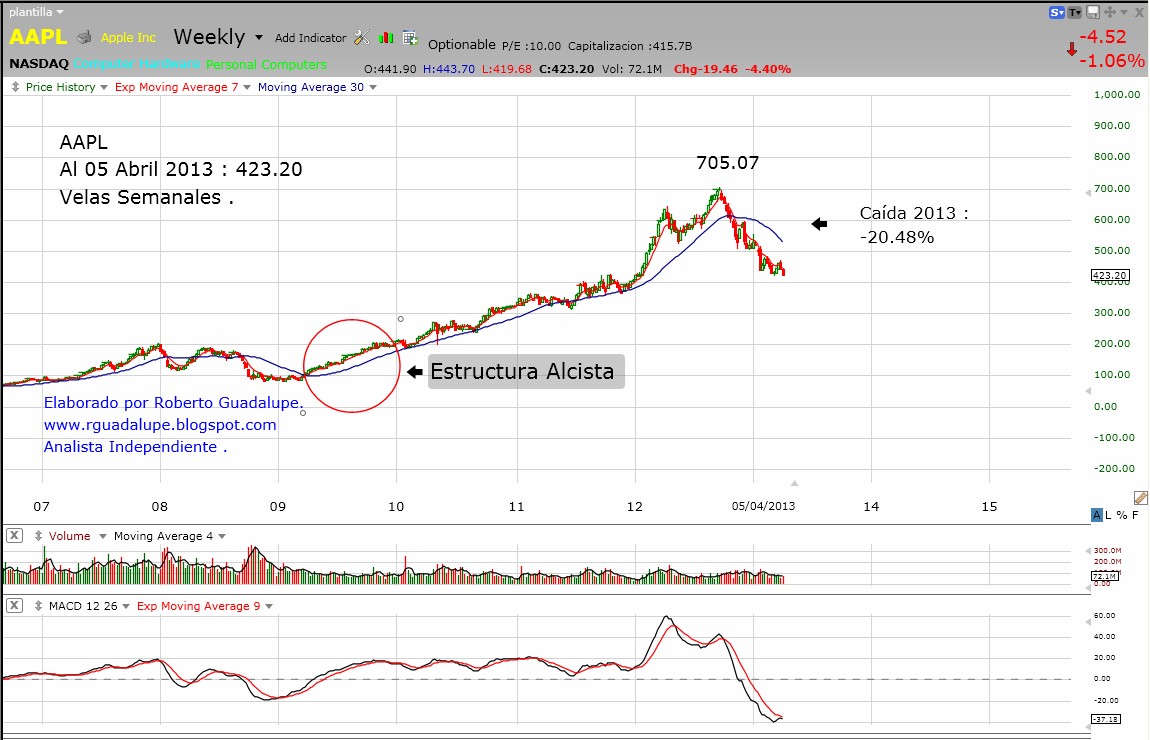The height and width of the screenshot is (740, 1150).
Task: Click the 705.07 peak price annotation
Action: pos(728,163)
